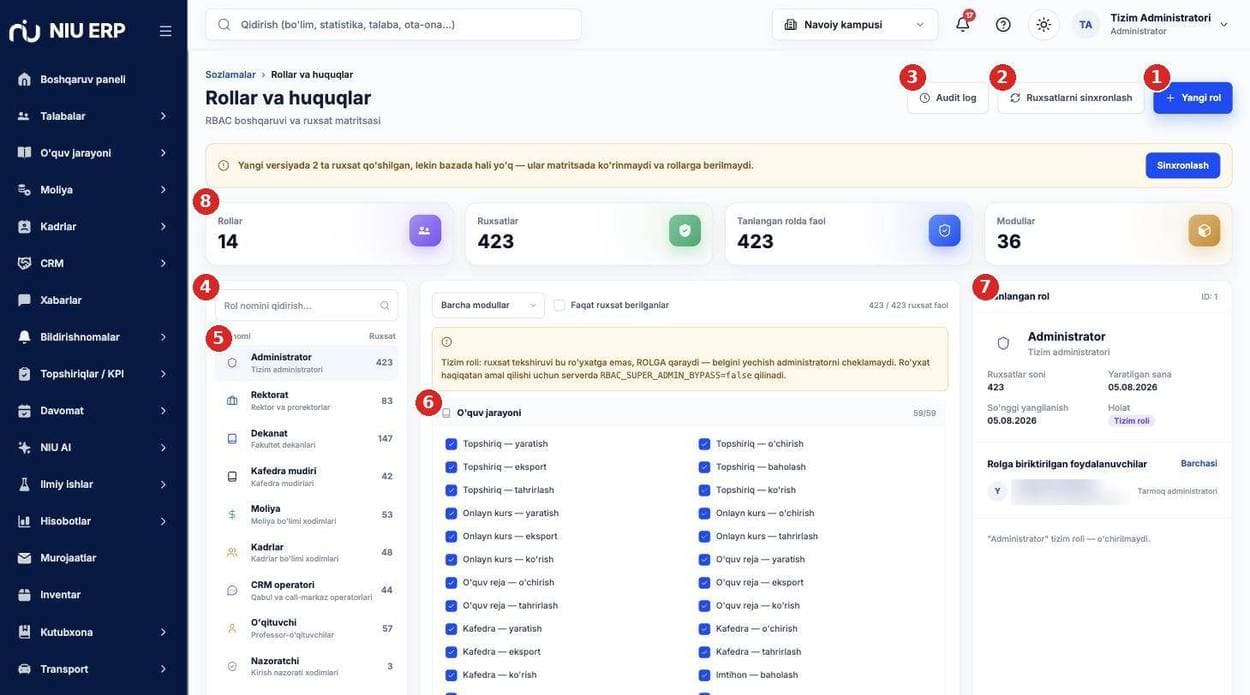Open the Barcha modullar filter dropdown
Image resolution: width=1250 pixels, height=695 pixels.
[488, 305]
